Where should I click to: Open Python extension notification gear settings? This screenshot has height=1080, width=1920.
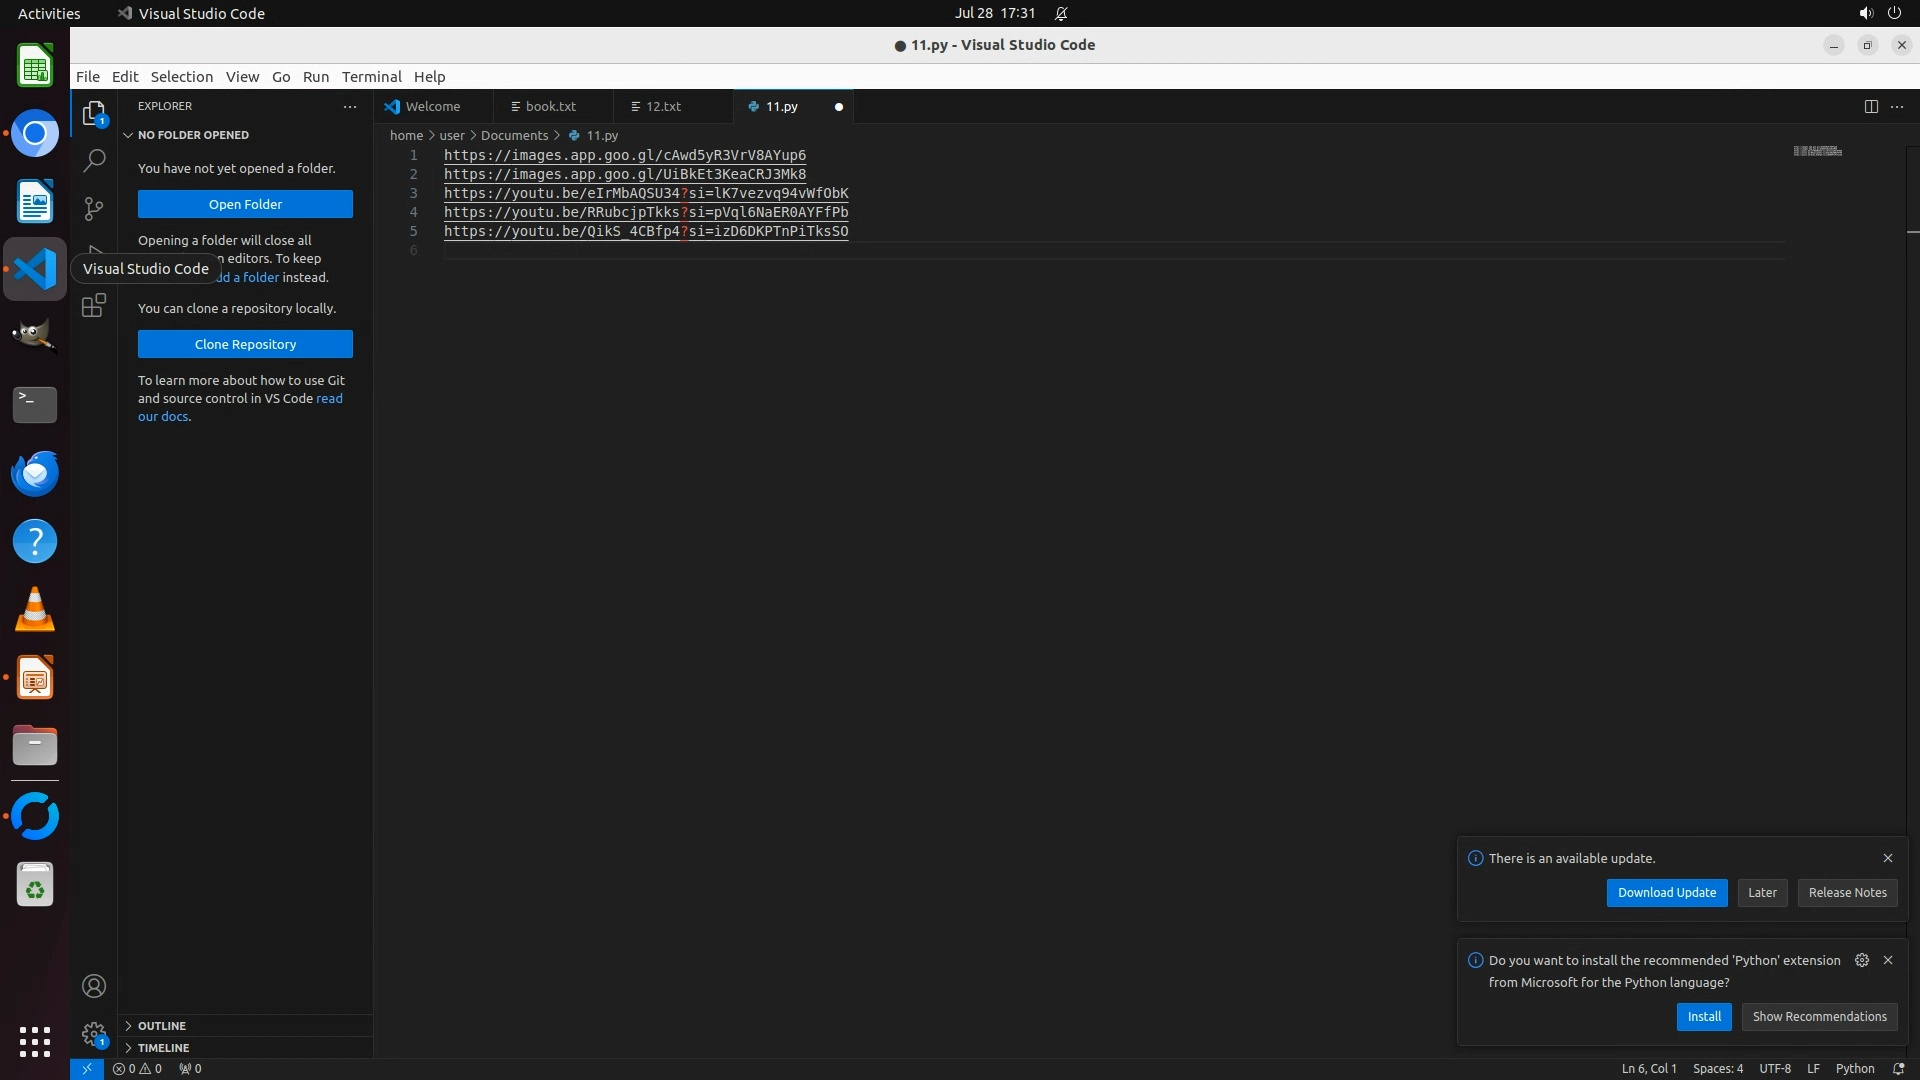1861,960
